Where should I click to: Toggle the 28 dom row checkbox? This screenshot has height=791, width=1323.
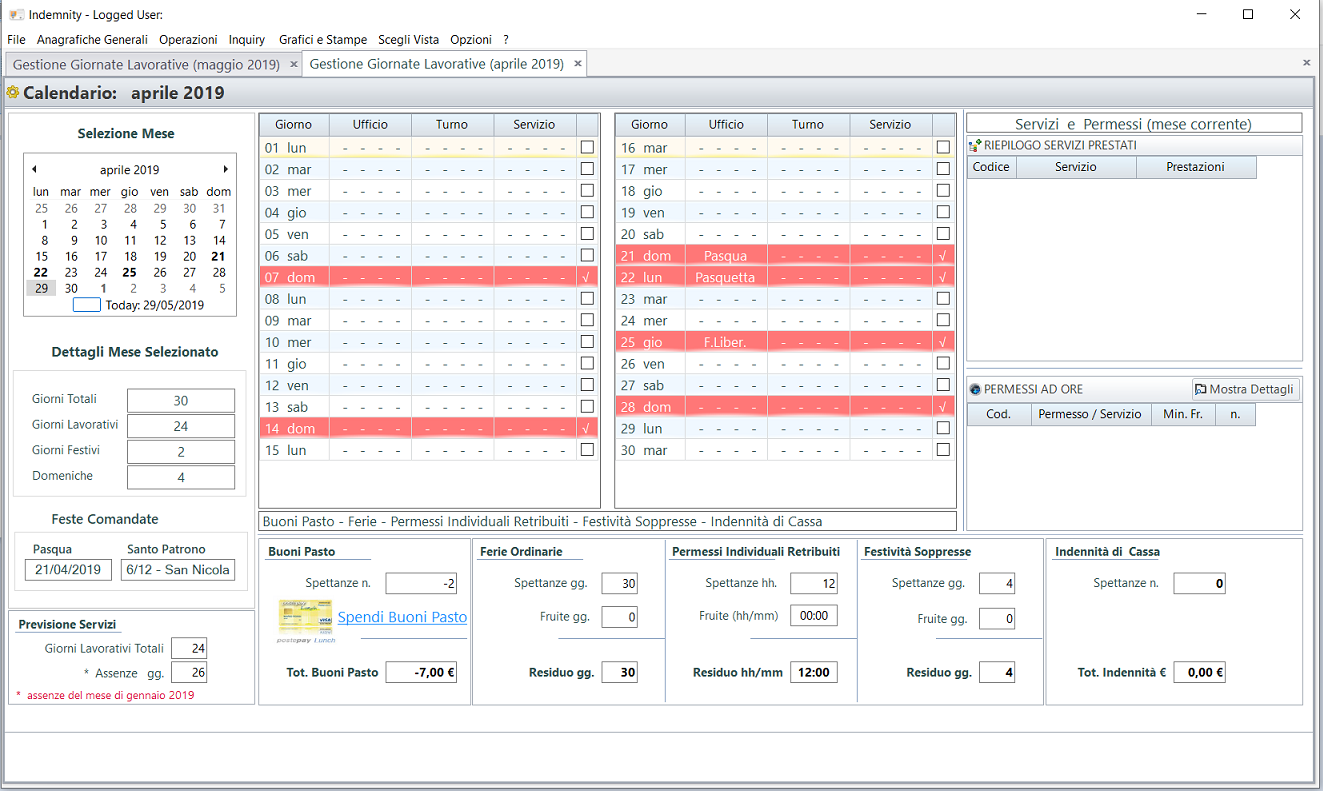[x=943, y=407]
